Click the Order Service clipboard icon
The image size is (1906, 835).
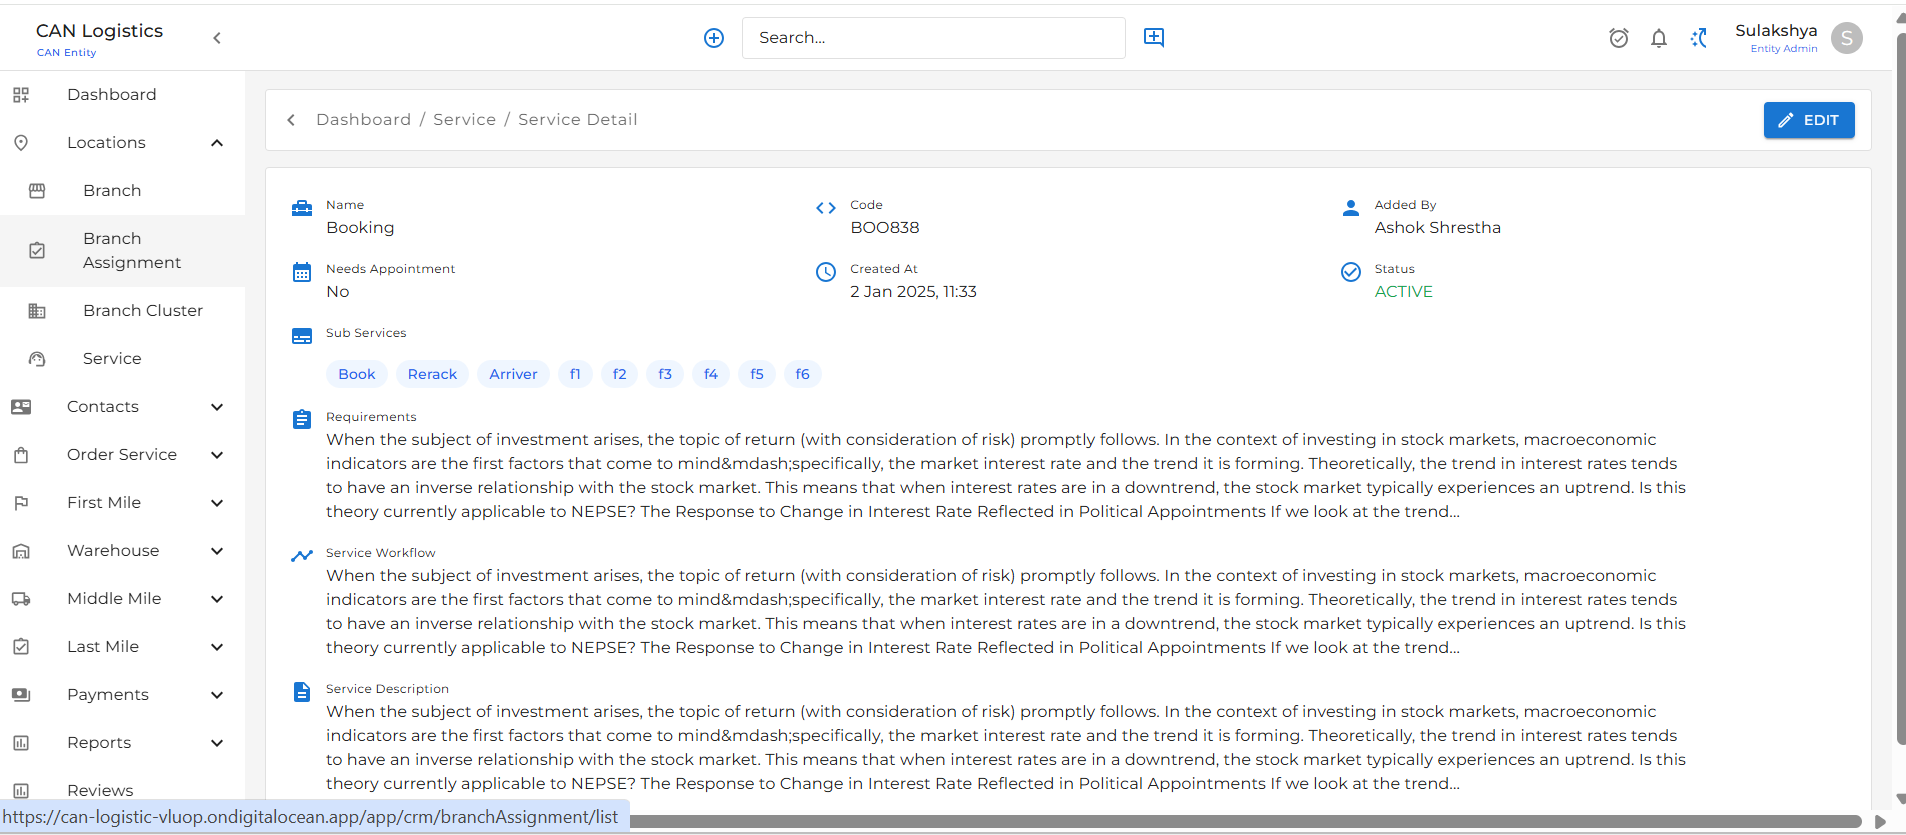point(21,455)
